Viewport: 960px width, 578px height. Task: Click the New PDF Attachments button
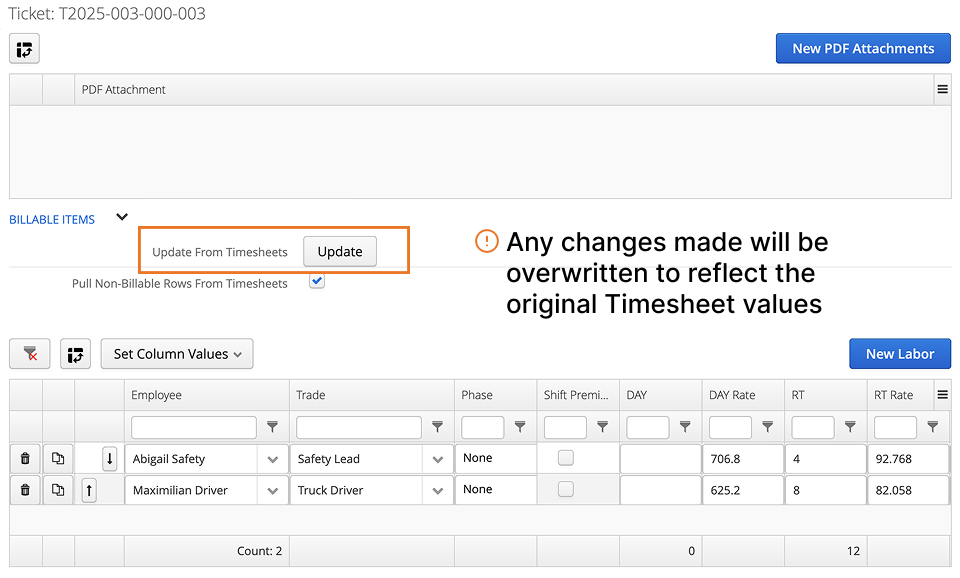click(x=863, y=48)
